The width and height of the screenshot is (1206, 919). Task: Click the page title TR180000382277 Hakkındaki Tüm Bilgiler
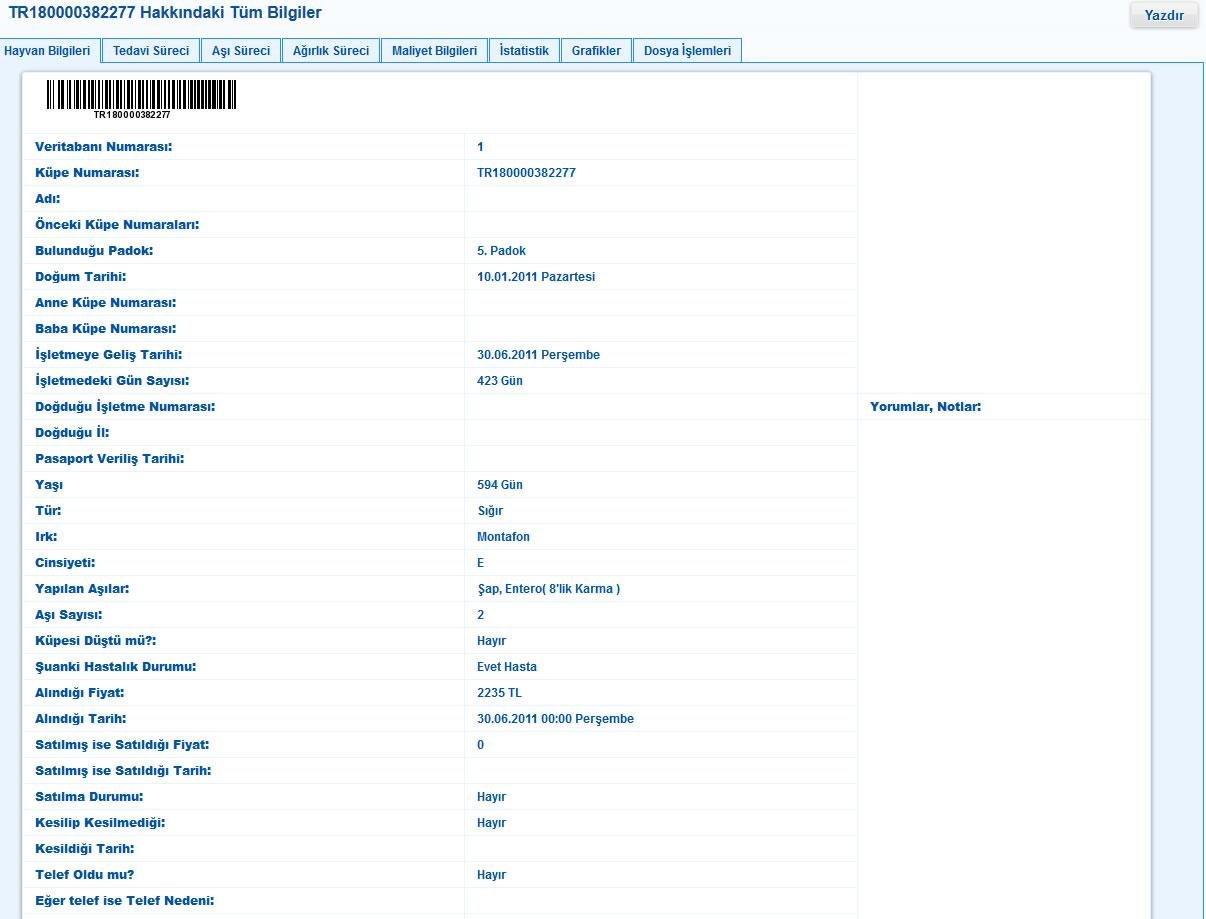(165, 12)
